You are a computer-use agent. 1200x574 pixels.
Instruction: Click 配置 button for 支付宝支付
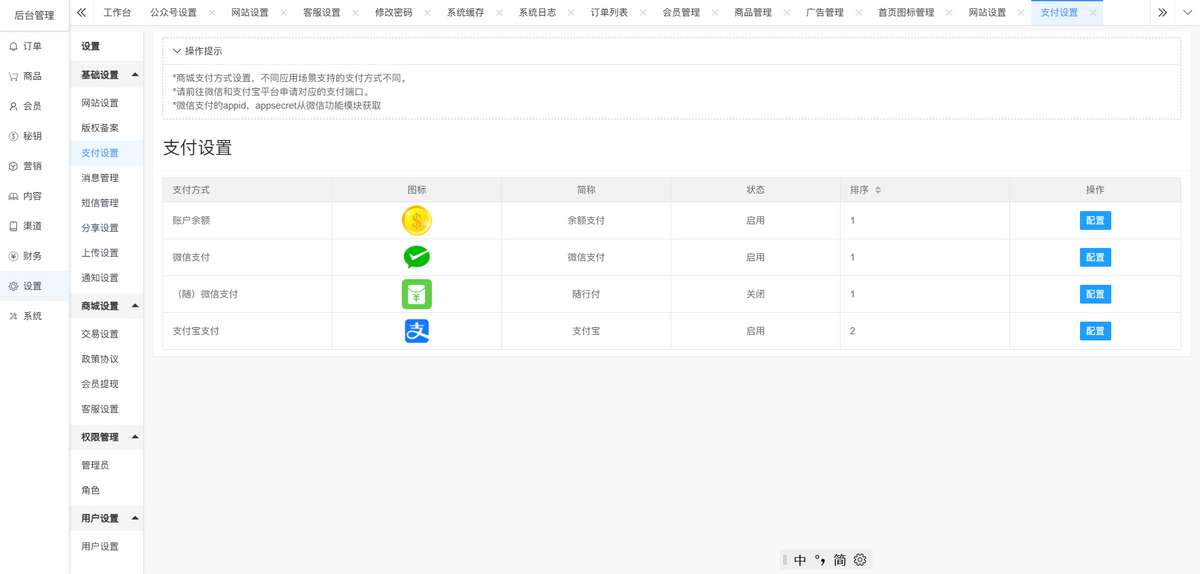1095,331
